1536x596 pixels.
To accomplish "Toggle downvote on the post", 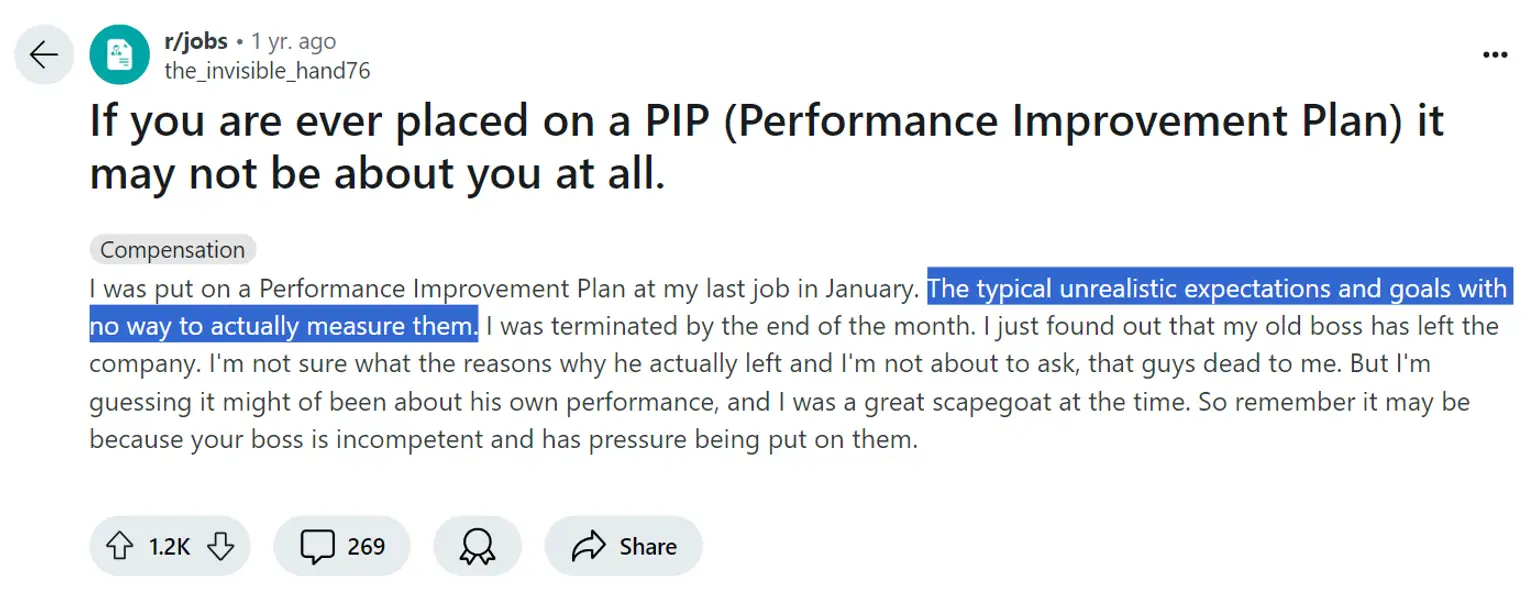I will click(219, 546).
